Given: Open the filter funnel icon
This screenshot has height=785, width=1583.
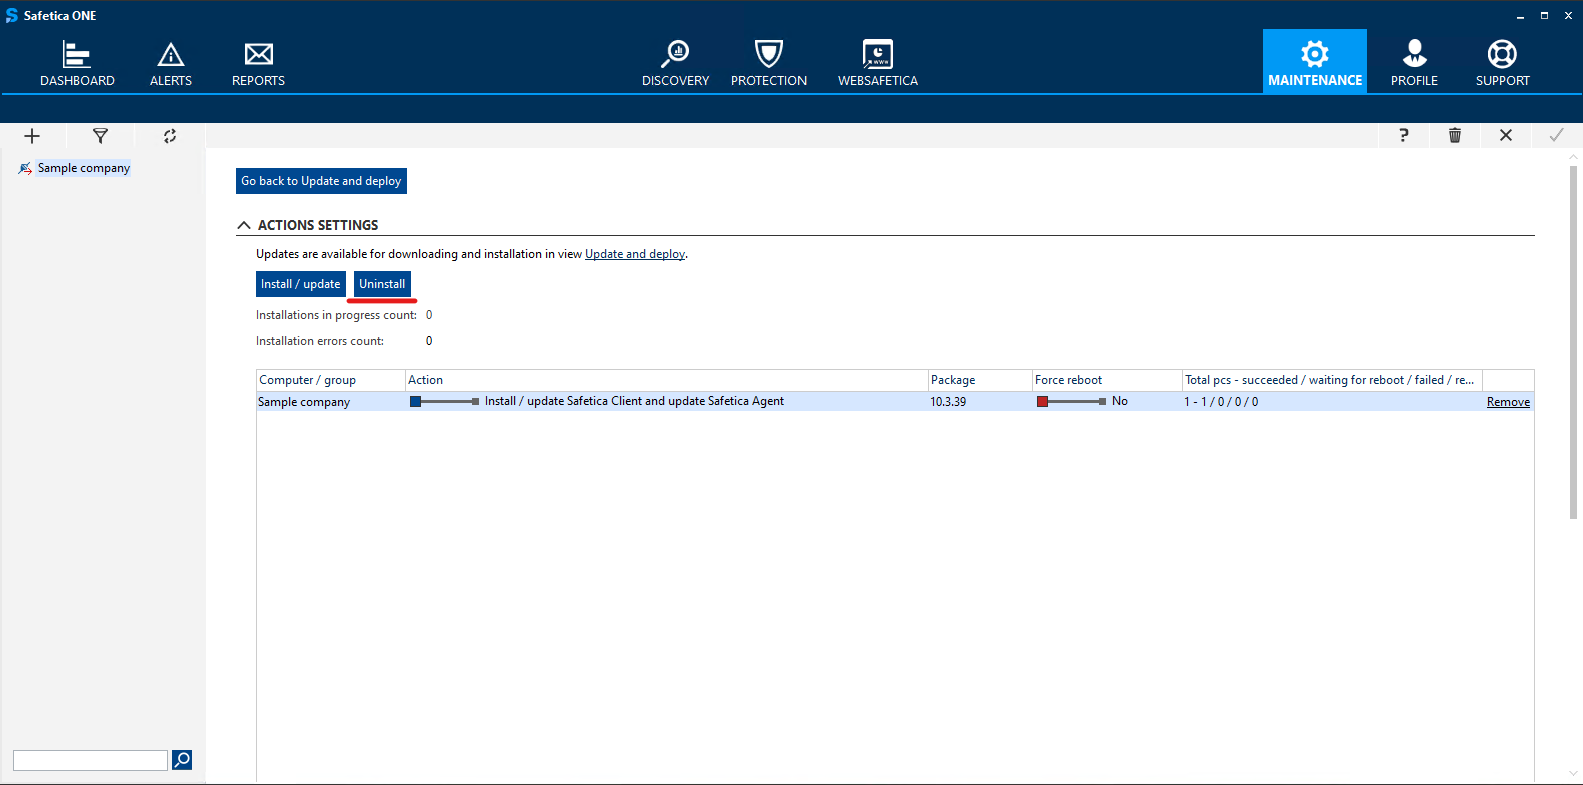Looking at the screenshot, I should click(x=100, y=136).
